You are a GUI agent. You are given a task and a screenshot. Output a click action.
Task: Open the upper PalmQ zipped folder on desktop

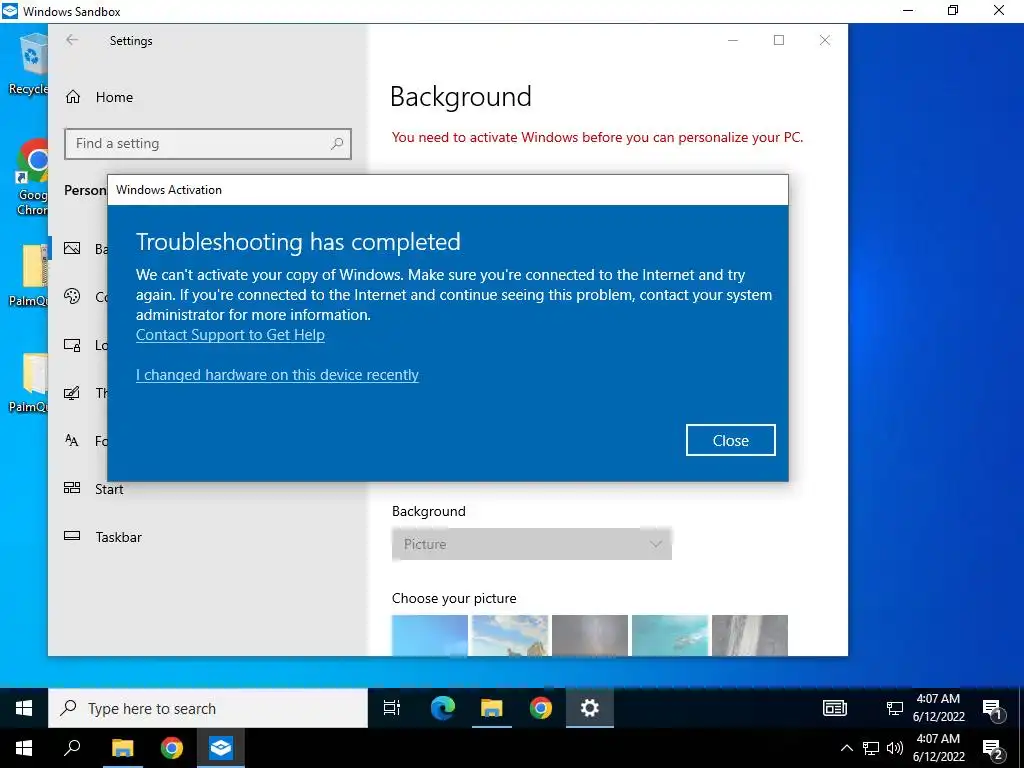click(x=29, y=274)
